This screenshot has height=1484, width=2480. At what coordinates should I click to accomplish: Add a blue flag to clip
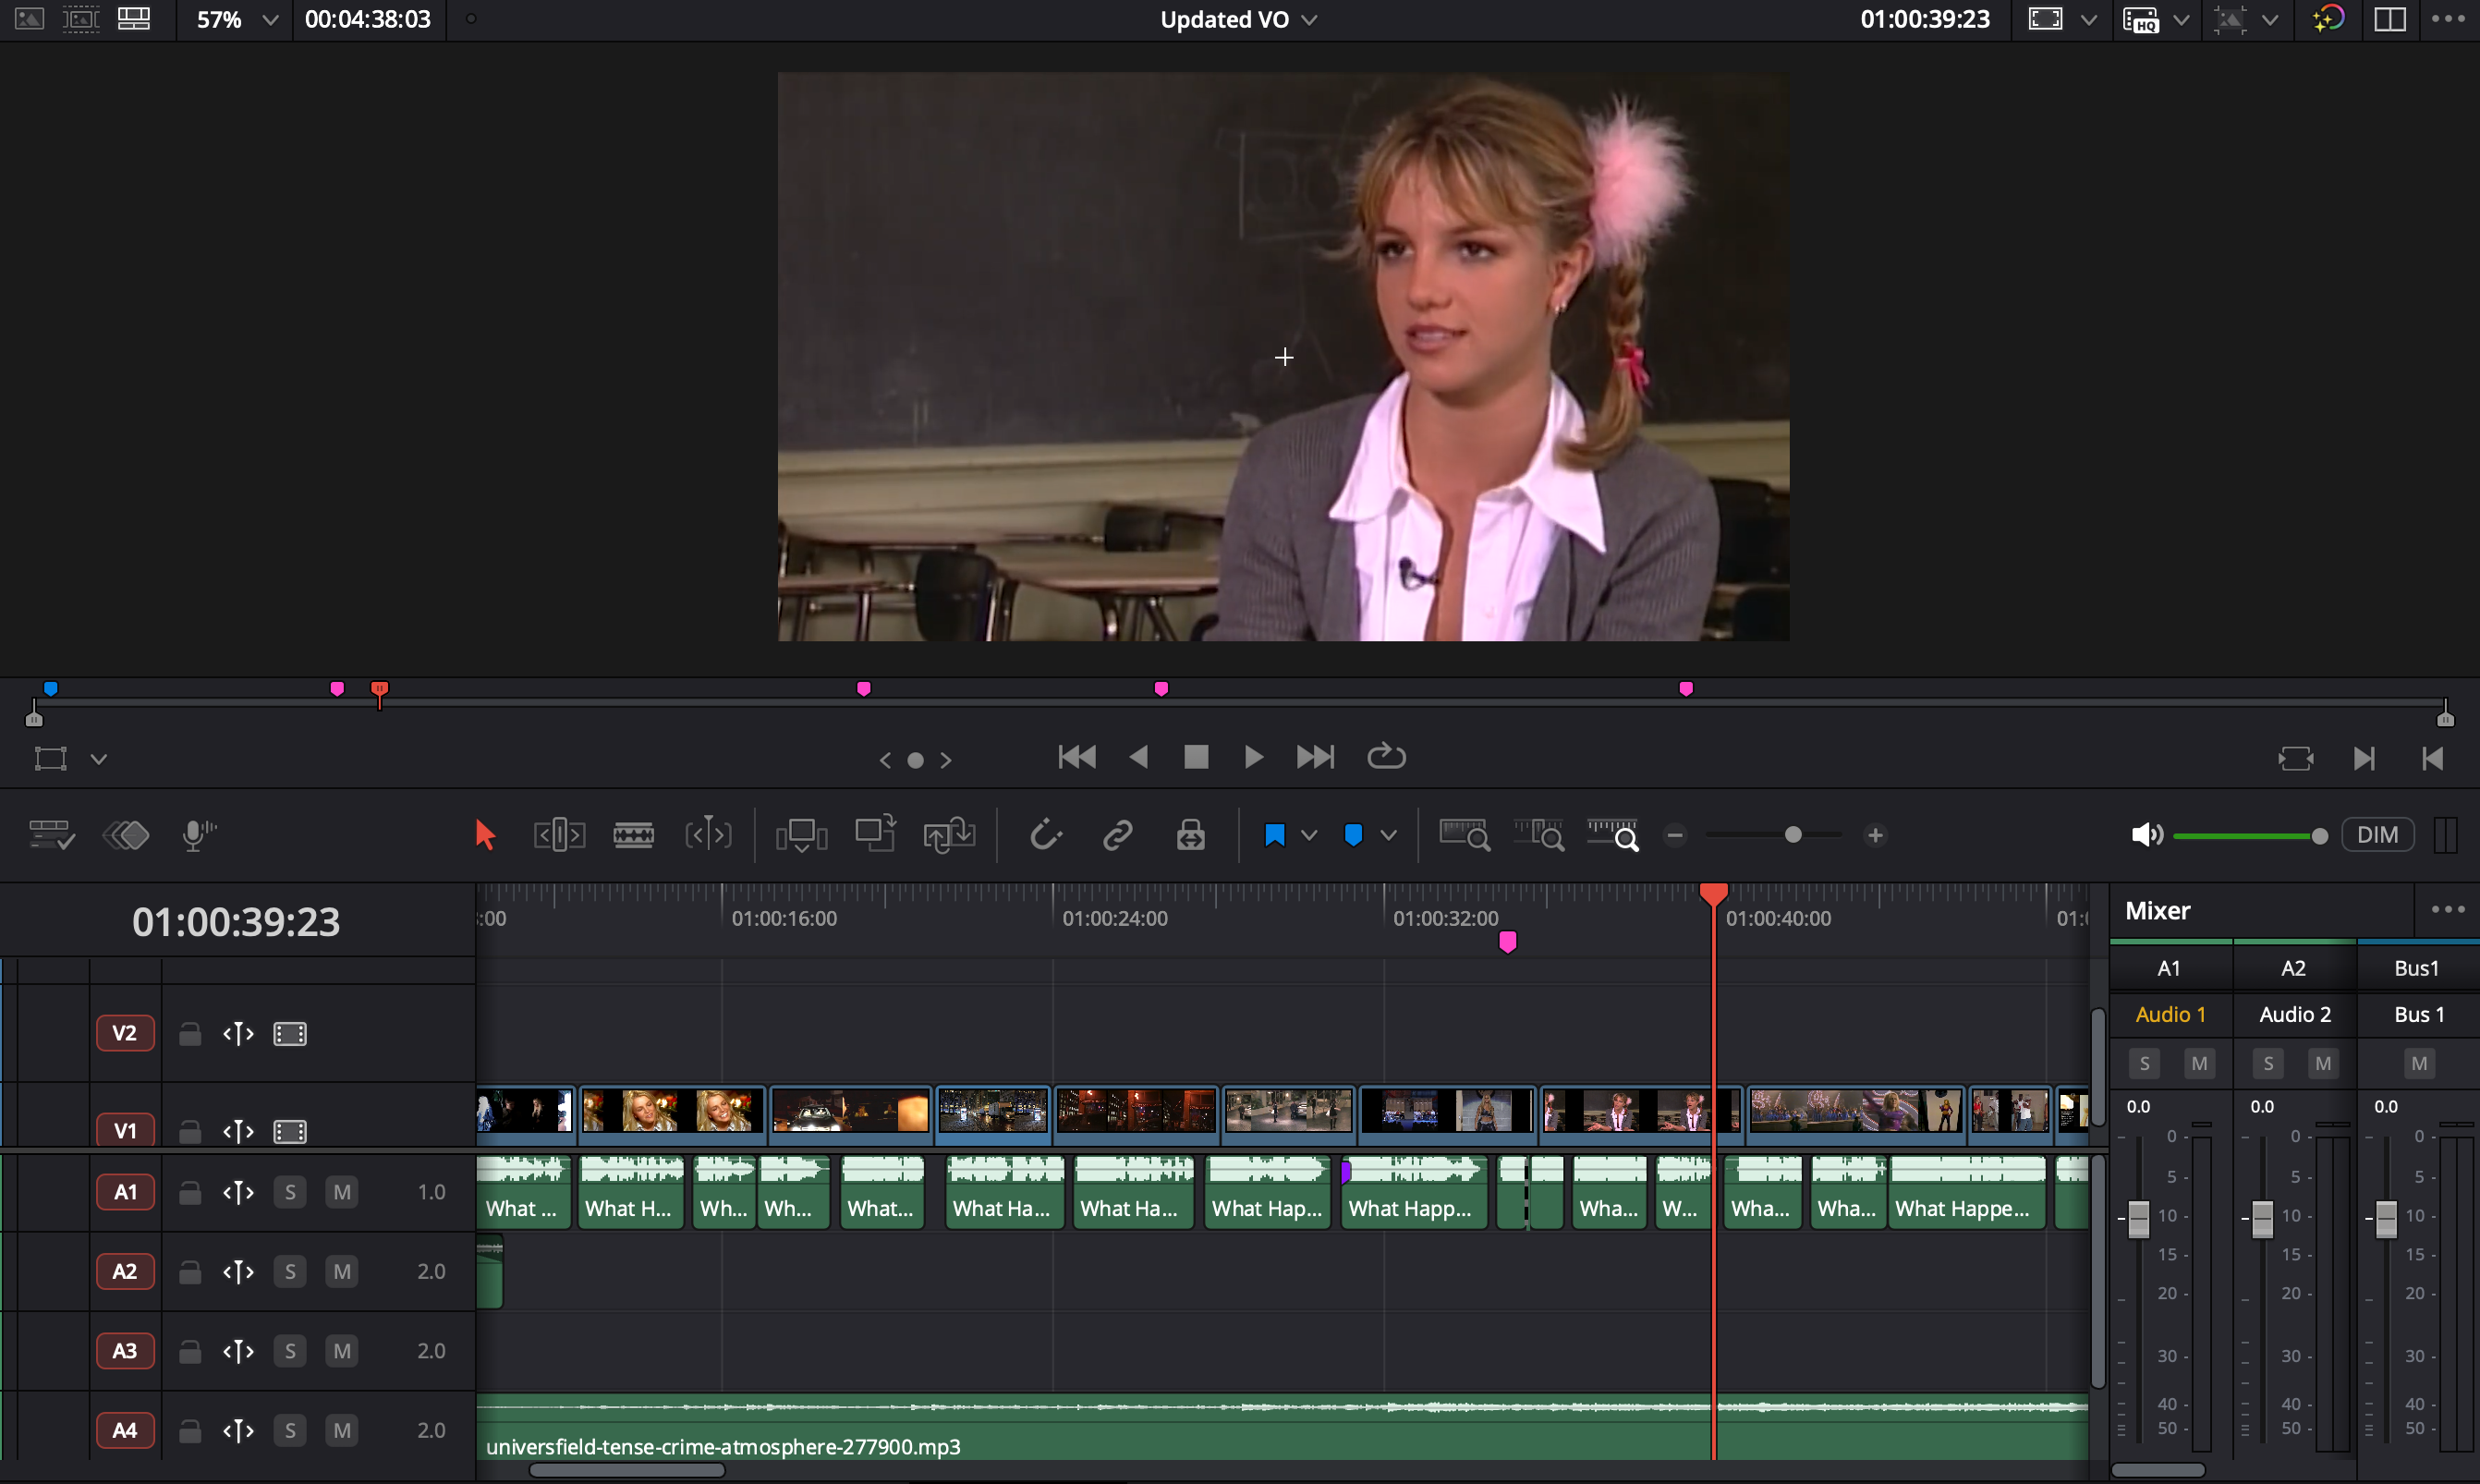pos(1274,835)
